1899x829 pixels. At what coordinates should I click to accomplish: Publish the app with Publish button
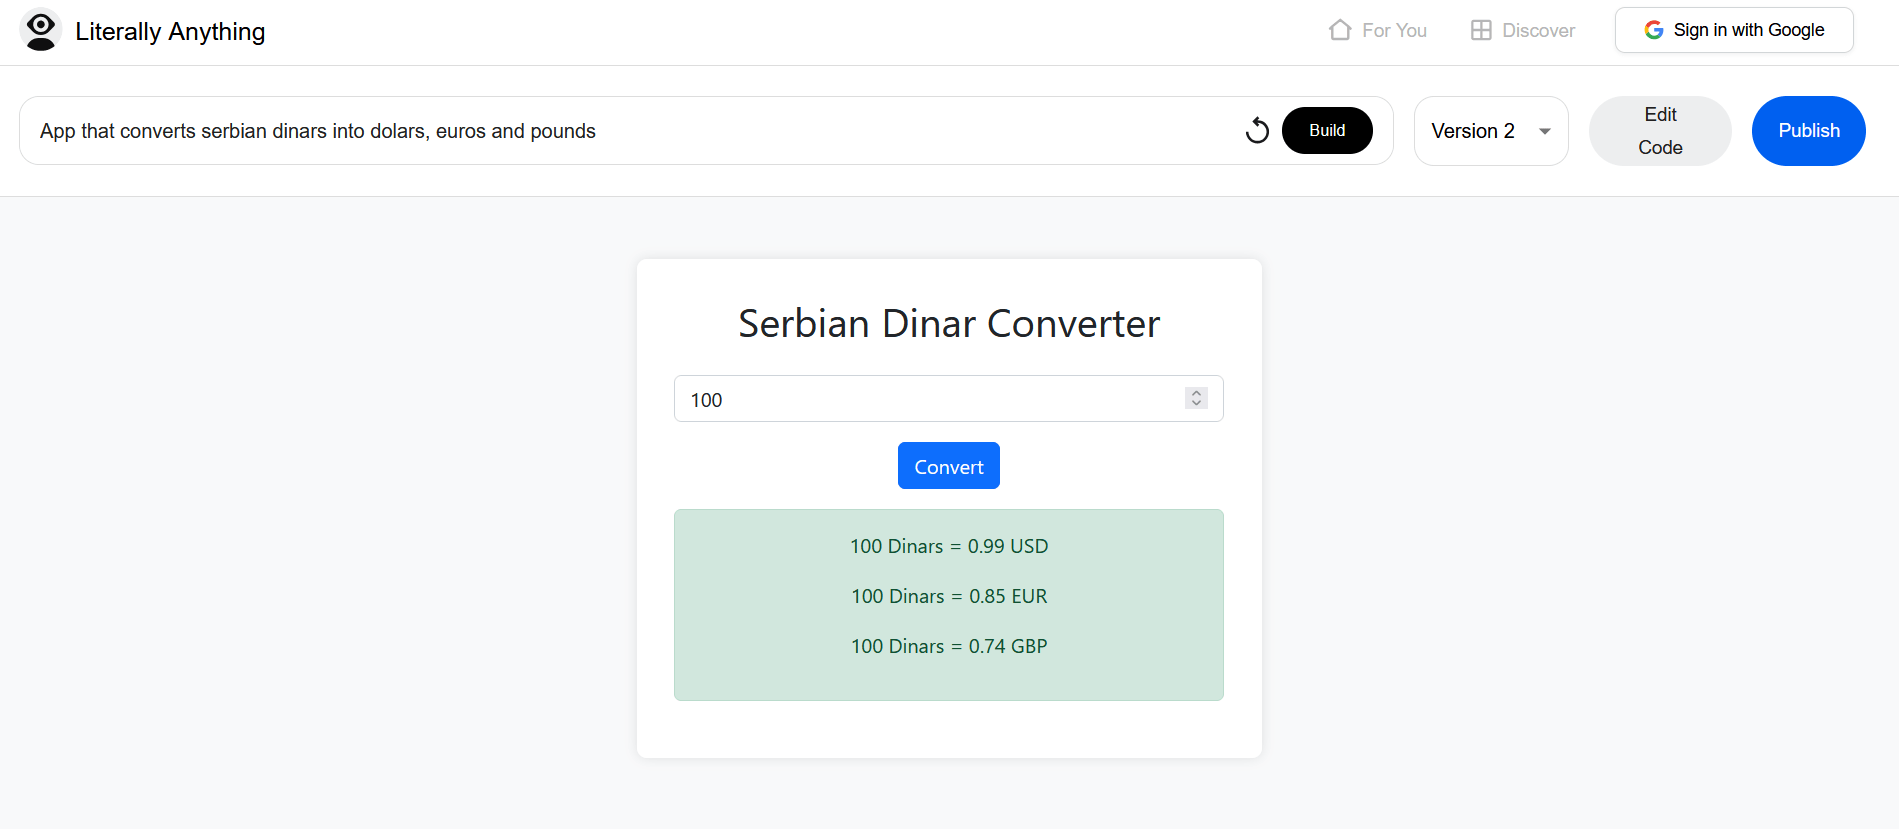1808,131
